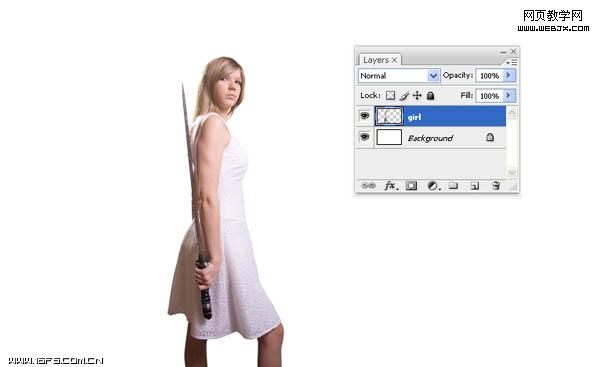Select the Layers tab
Image resolution: width=600 pixels, height=367 pixels.
tap(380, 60)
